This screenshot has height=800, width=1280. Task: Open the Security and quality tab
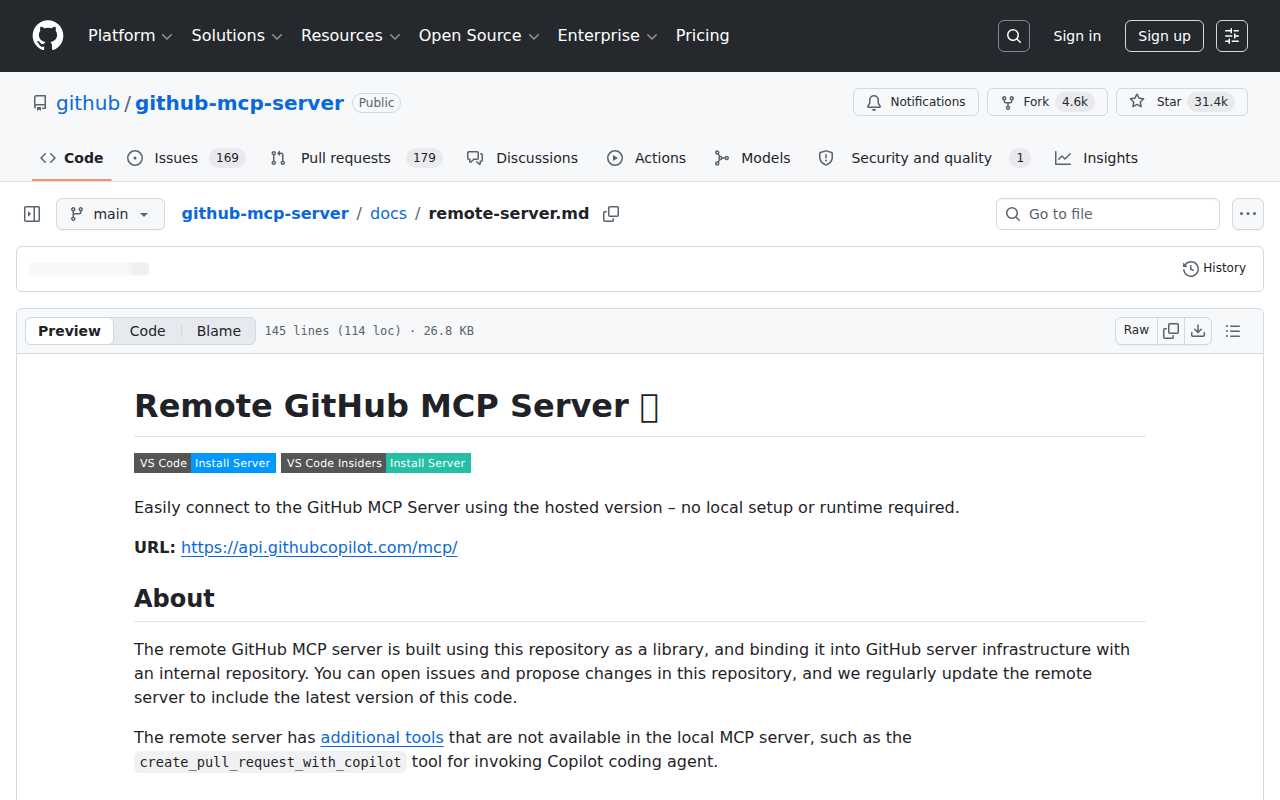(x=924, y=158)
